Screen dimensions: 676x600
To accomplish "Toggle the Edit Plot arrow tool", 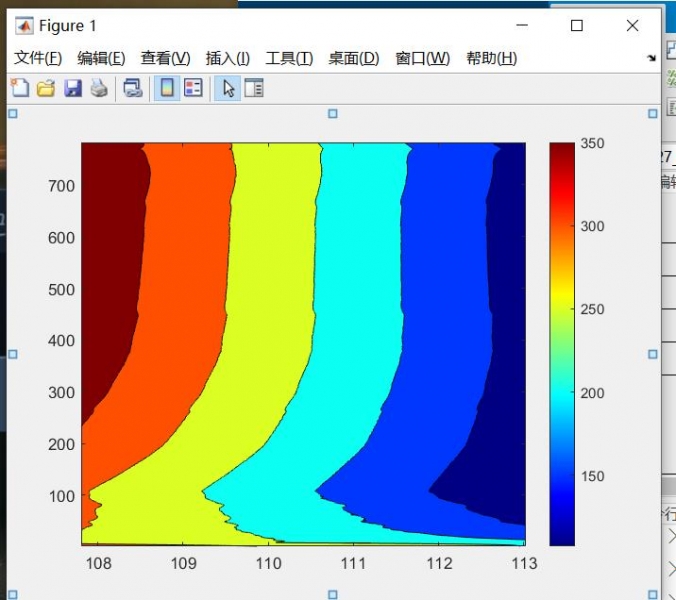I will [227, 88].
